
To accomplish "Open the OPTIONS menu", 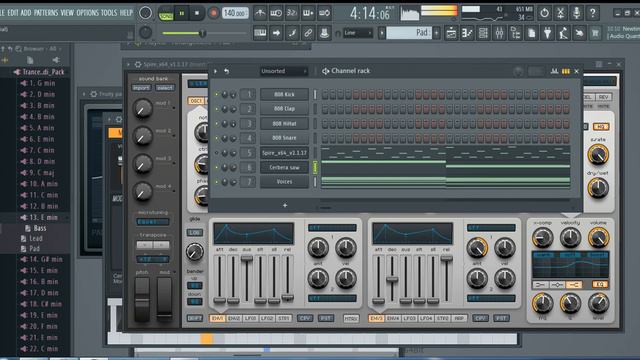I will click(88, 13).
